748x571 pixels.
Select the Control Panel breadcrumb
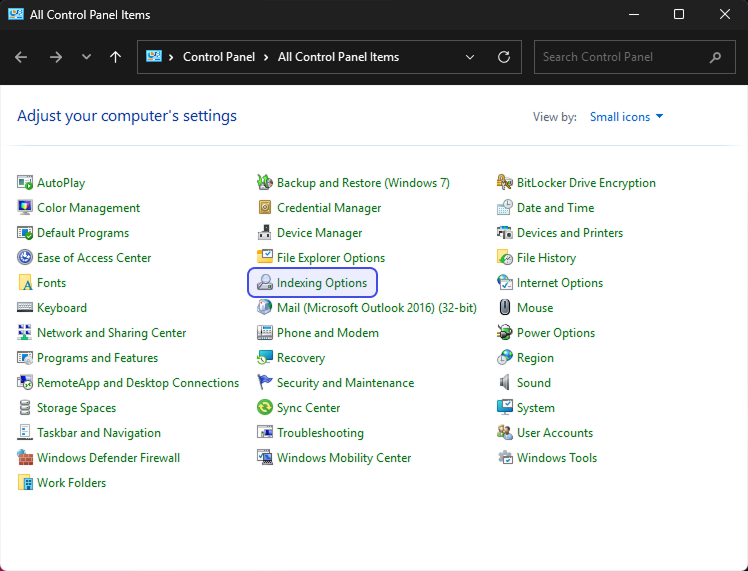point(219,57)
